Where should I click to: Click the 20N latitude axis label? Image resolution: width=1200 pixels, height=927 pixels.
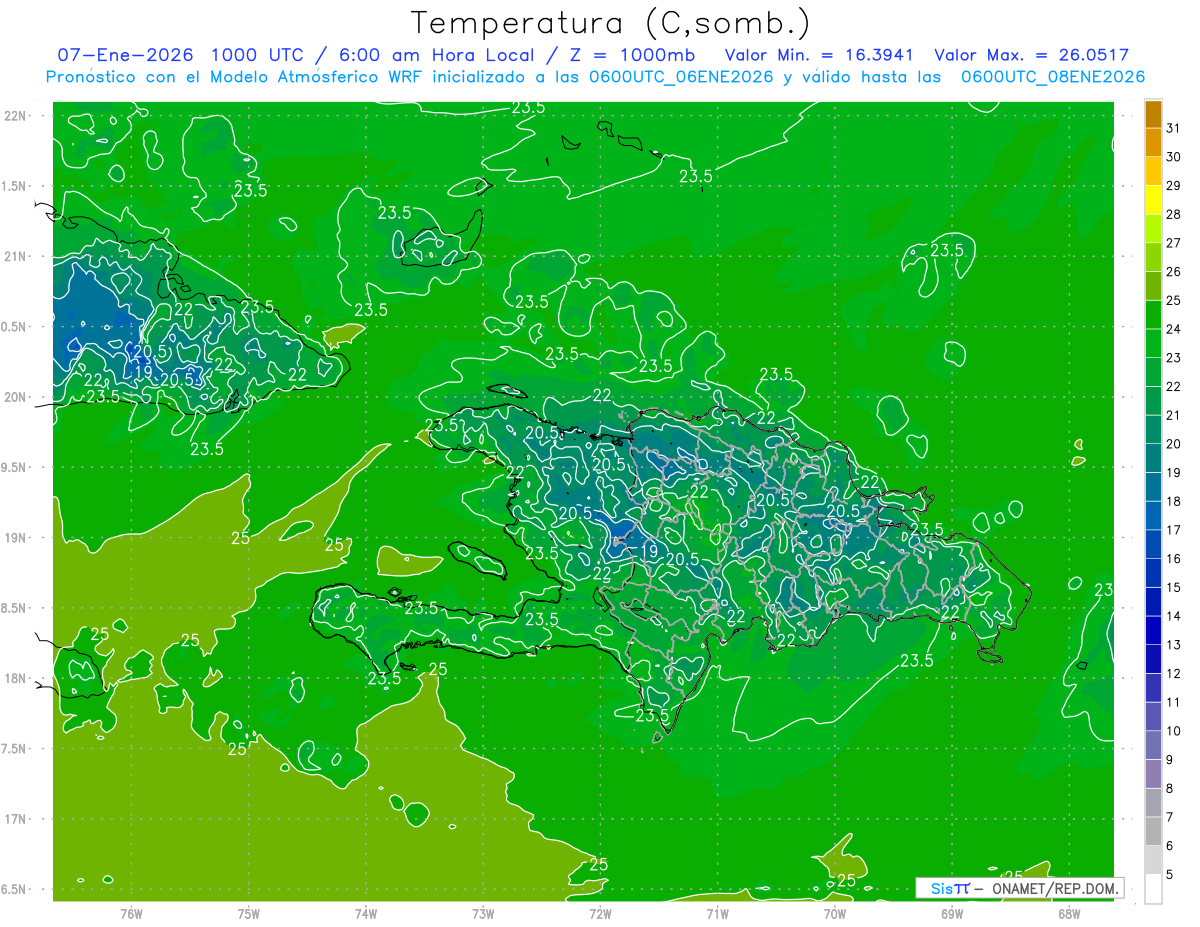click(x=16, y=397)
